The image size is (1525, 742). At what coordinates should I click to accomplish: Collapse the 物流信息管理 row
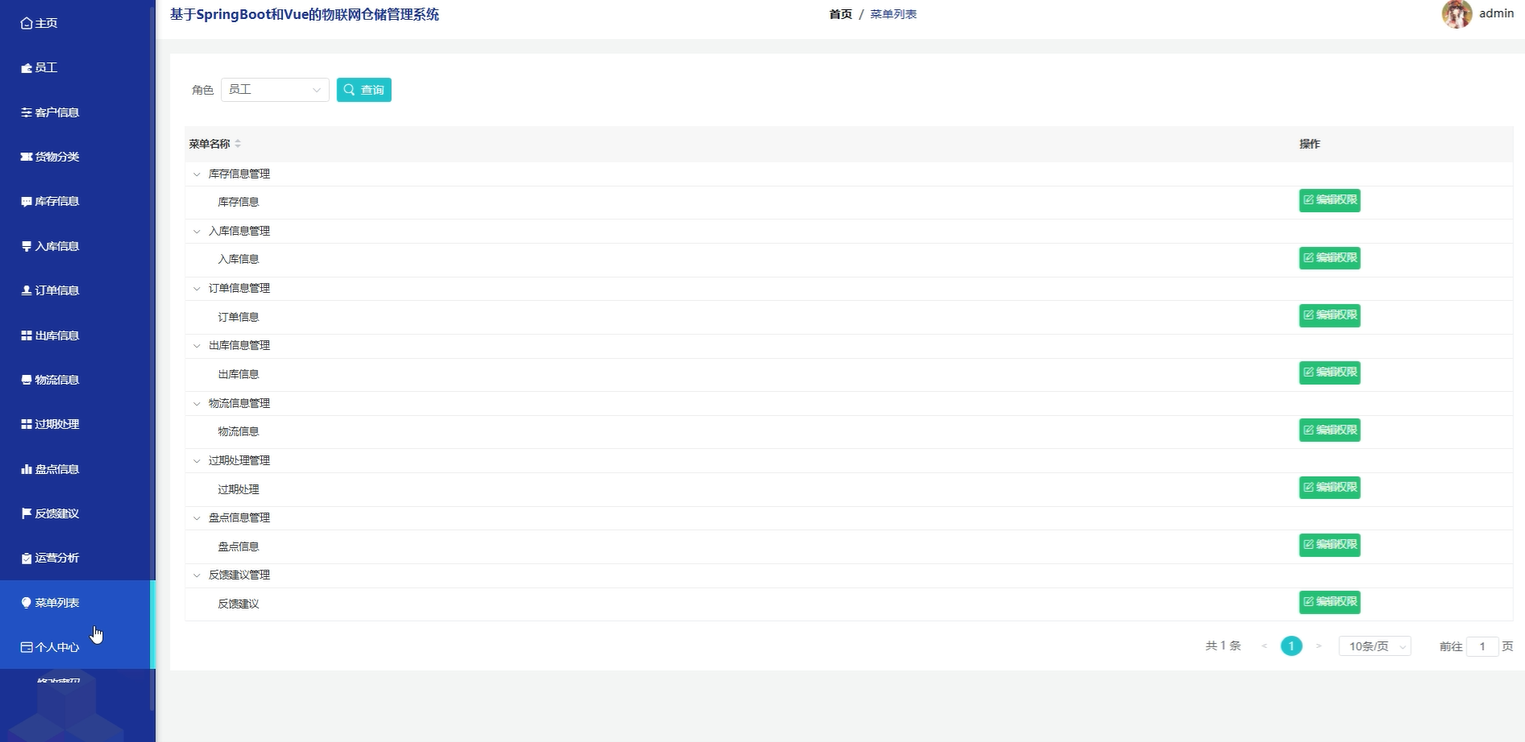click(197, 403)
